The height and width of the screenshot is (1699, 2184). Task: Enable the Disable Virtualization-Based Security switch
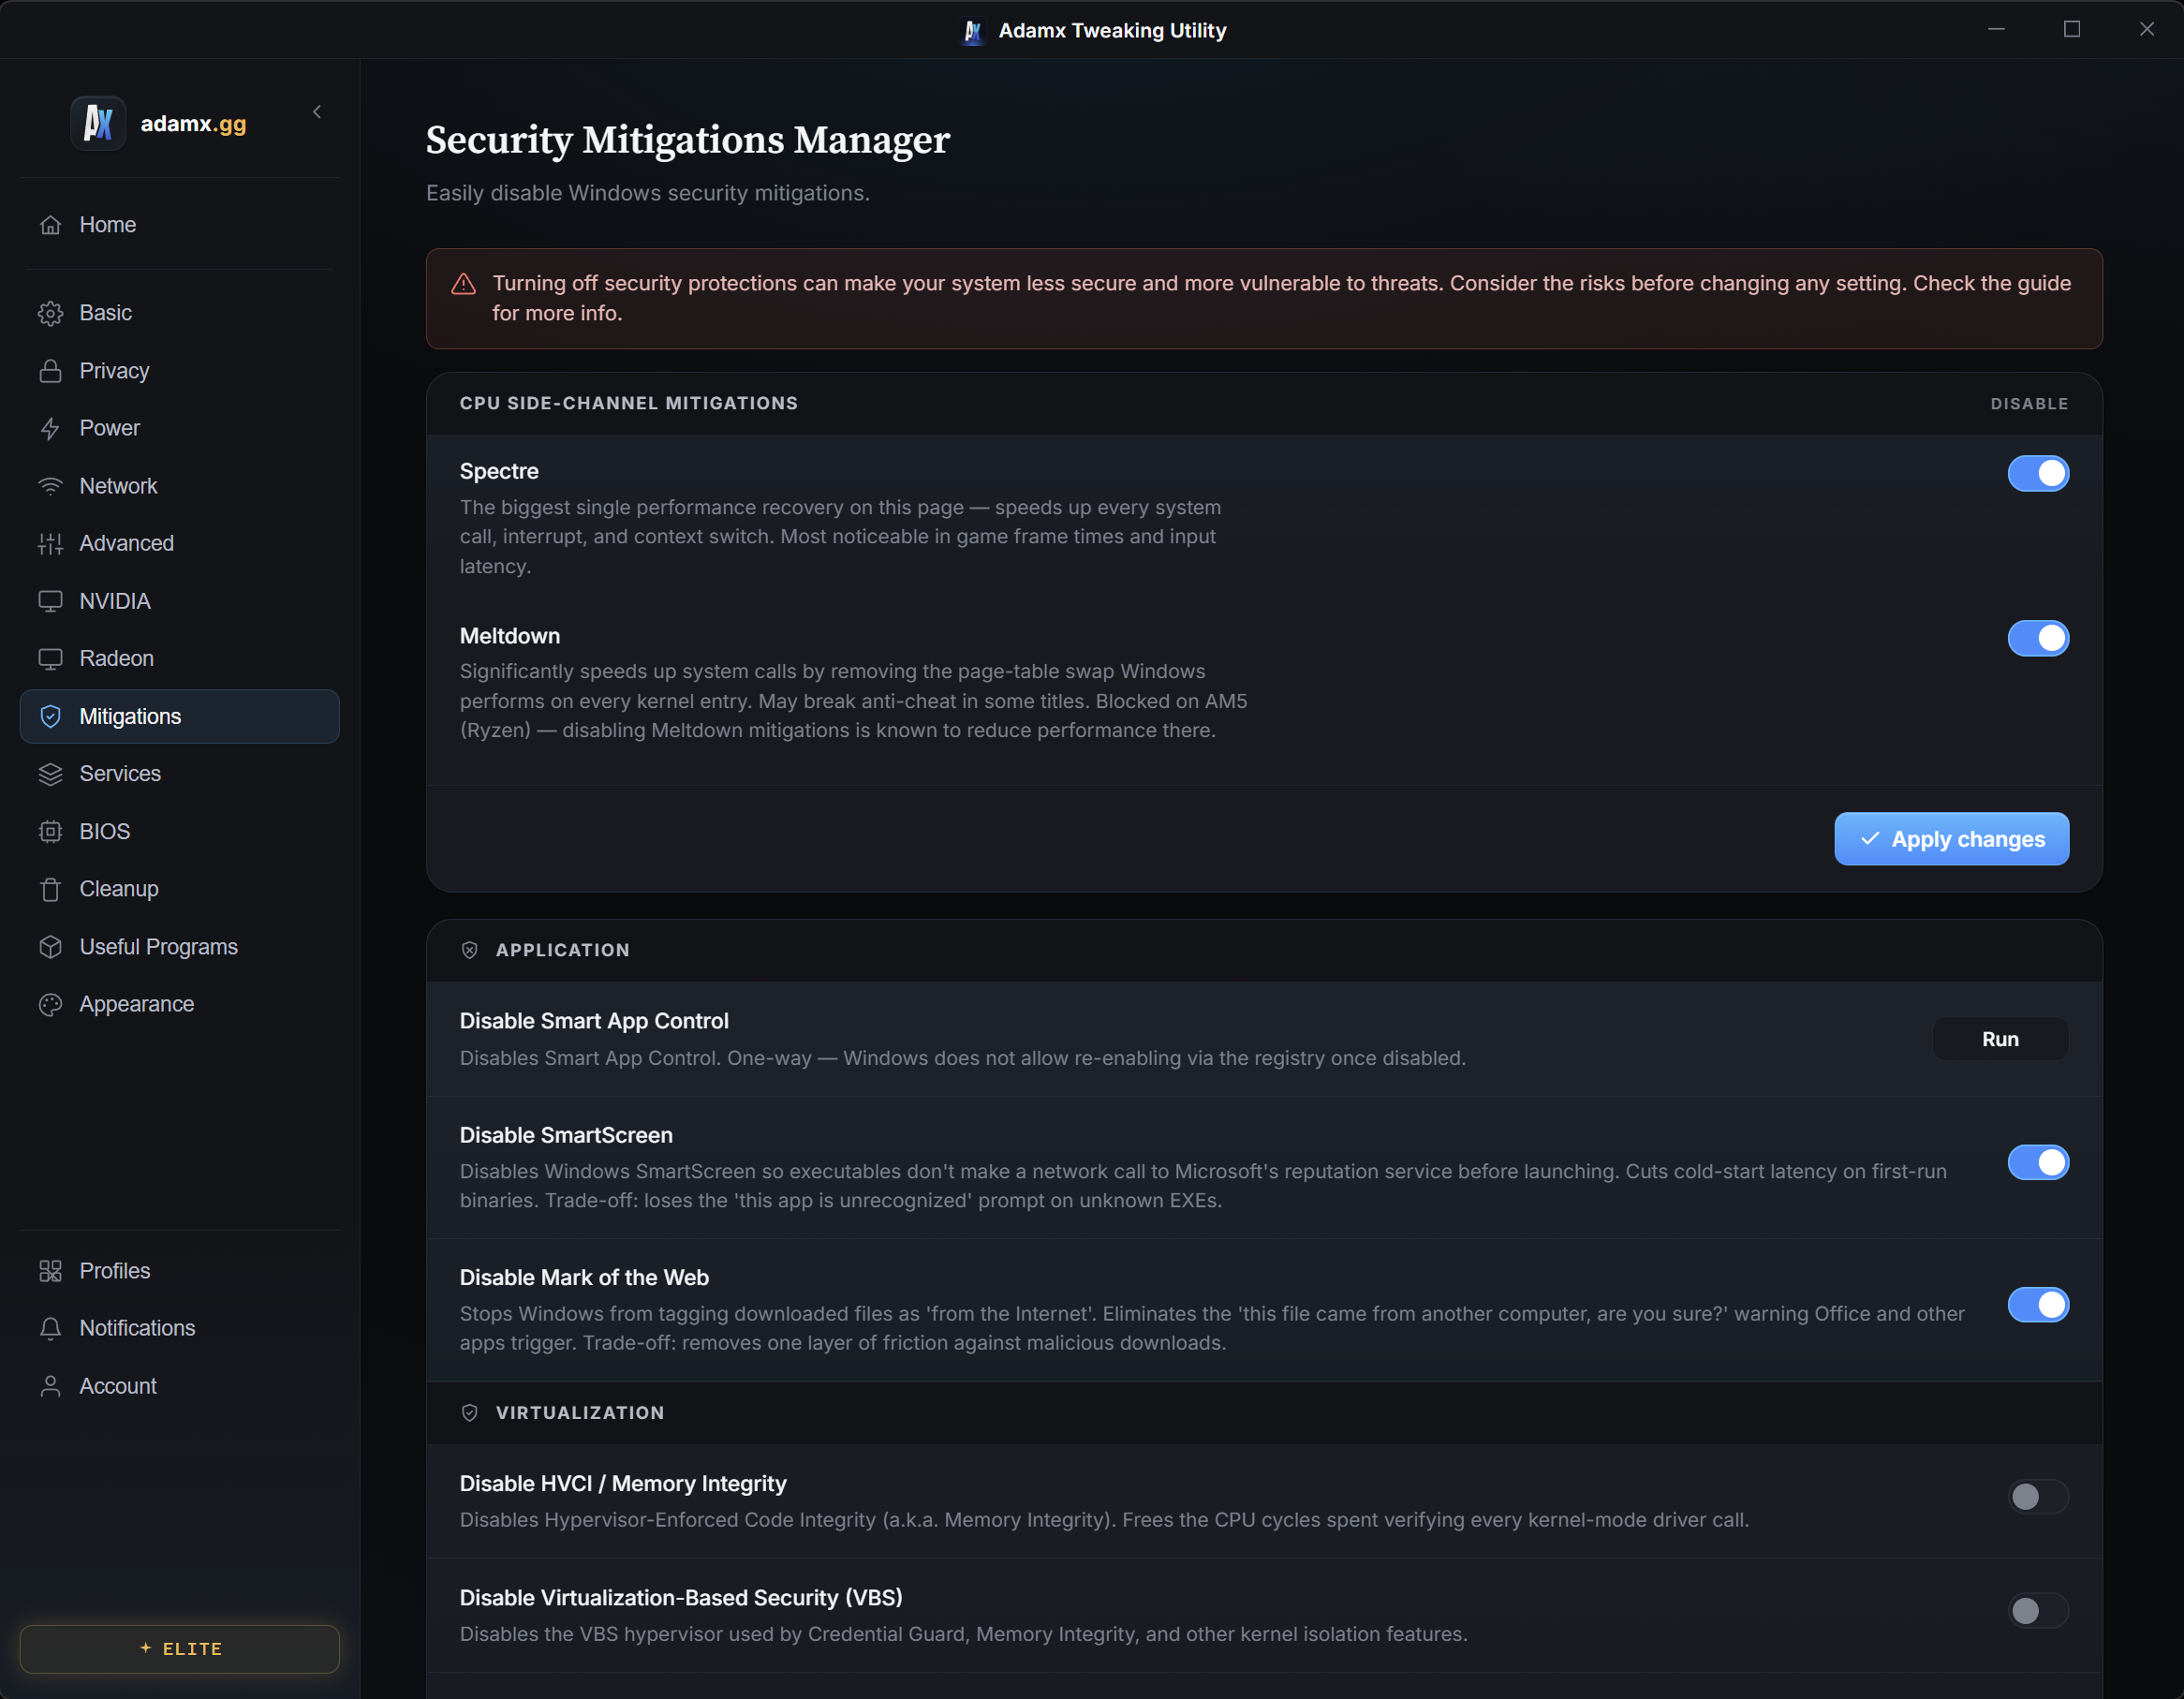coord(2037,1610)
